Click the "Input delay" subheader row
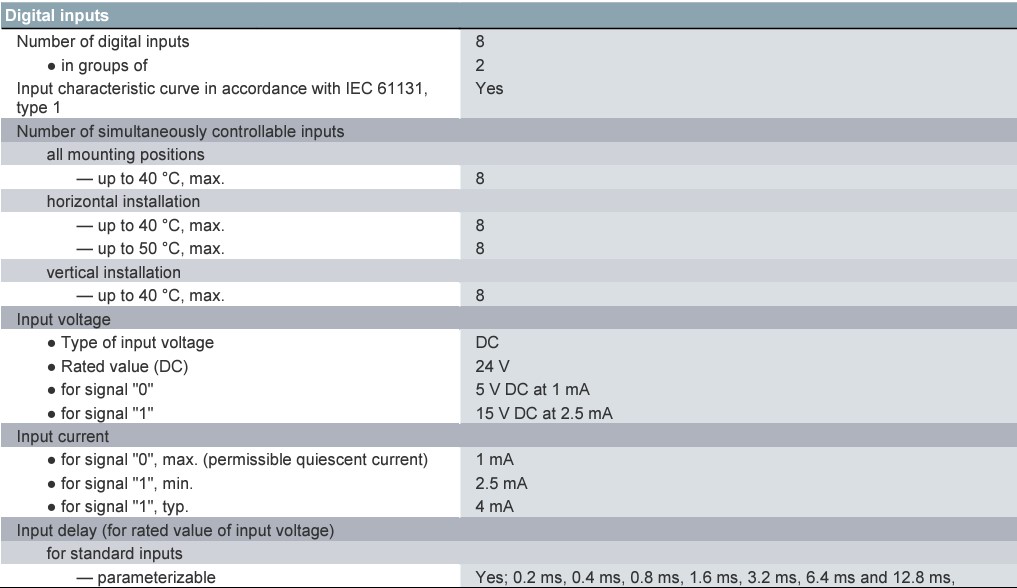 508,530
